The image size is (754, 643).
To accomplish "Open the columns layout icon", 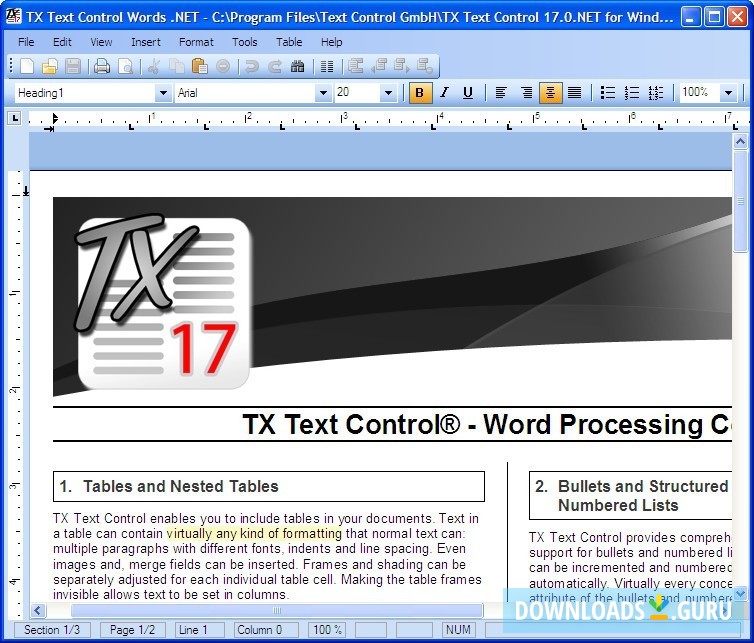I will point(327,66).
